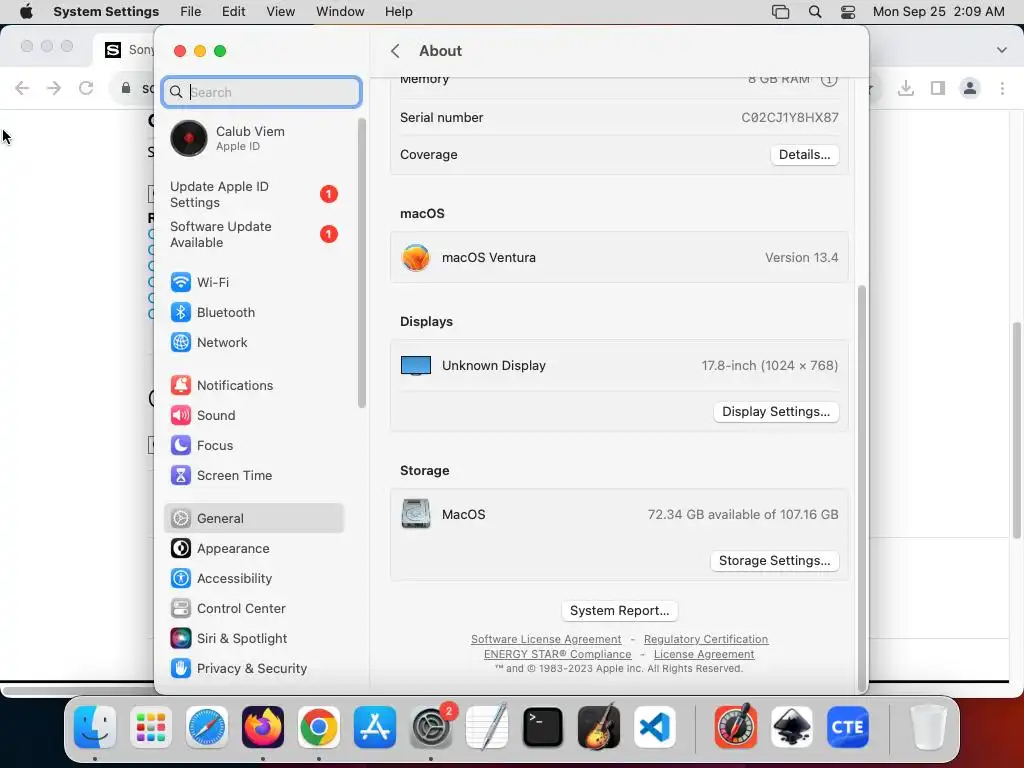Open Google Chrome from the Dock

[x=319, y=727]
